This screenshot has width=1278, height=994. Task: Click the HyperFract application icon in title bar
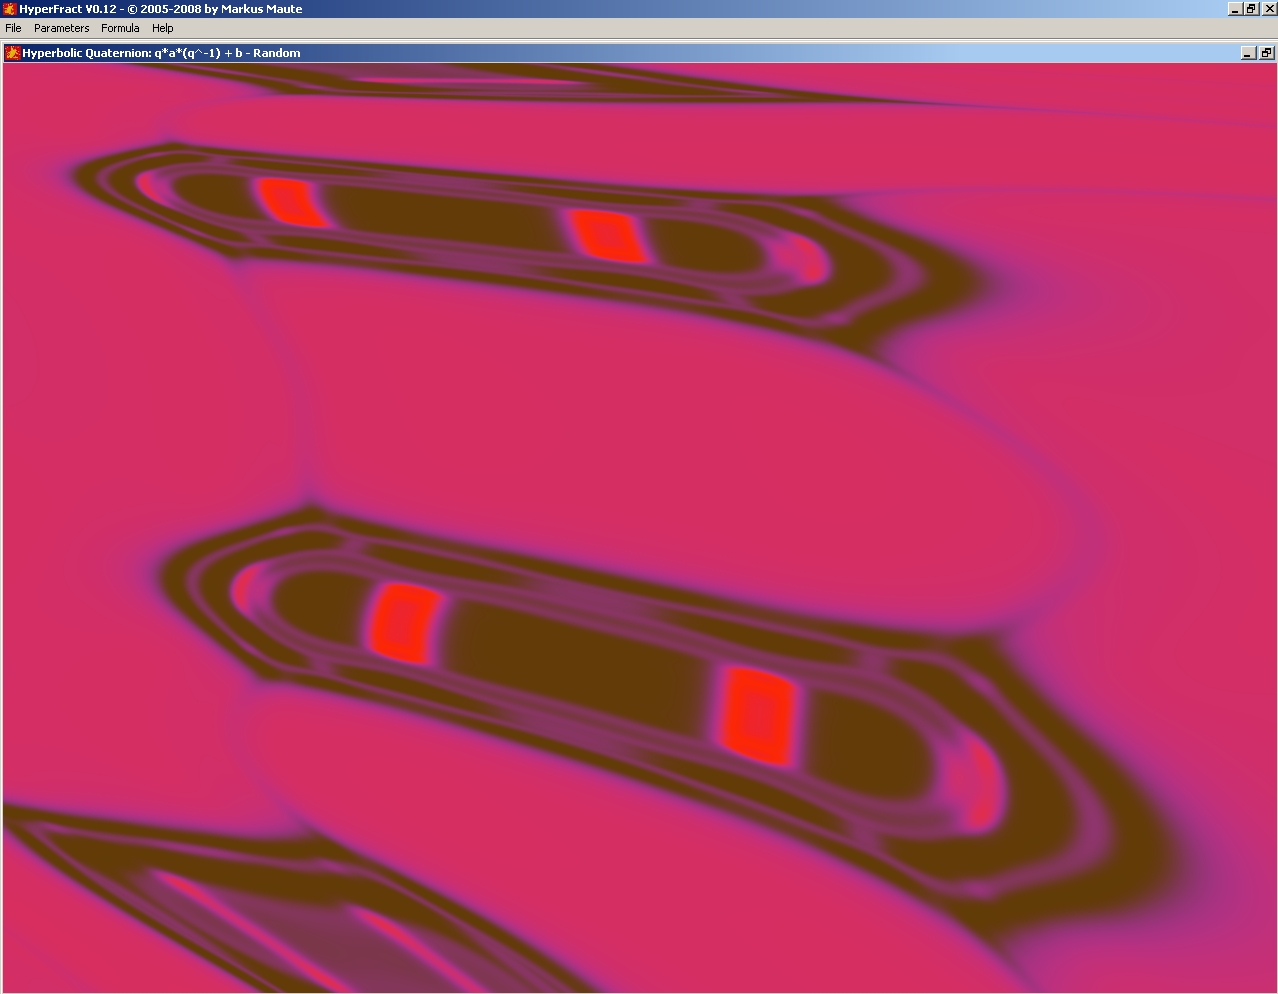pyautogui.click(x=9, y=9)
